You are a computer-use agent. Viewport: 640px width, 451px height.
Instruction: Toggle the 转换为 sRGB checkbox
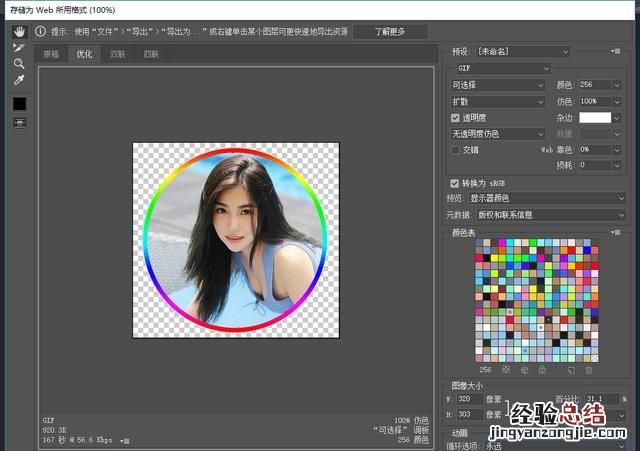click(x=456, y=183)
